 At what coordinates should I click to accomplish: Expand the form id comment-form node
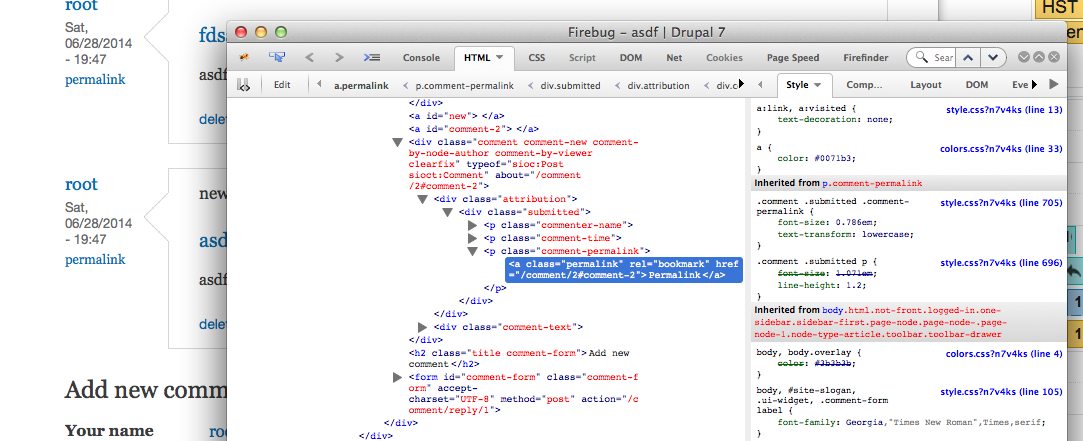397,377
